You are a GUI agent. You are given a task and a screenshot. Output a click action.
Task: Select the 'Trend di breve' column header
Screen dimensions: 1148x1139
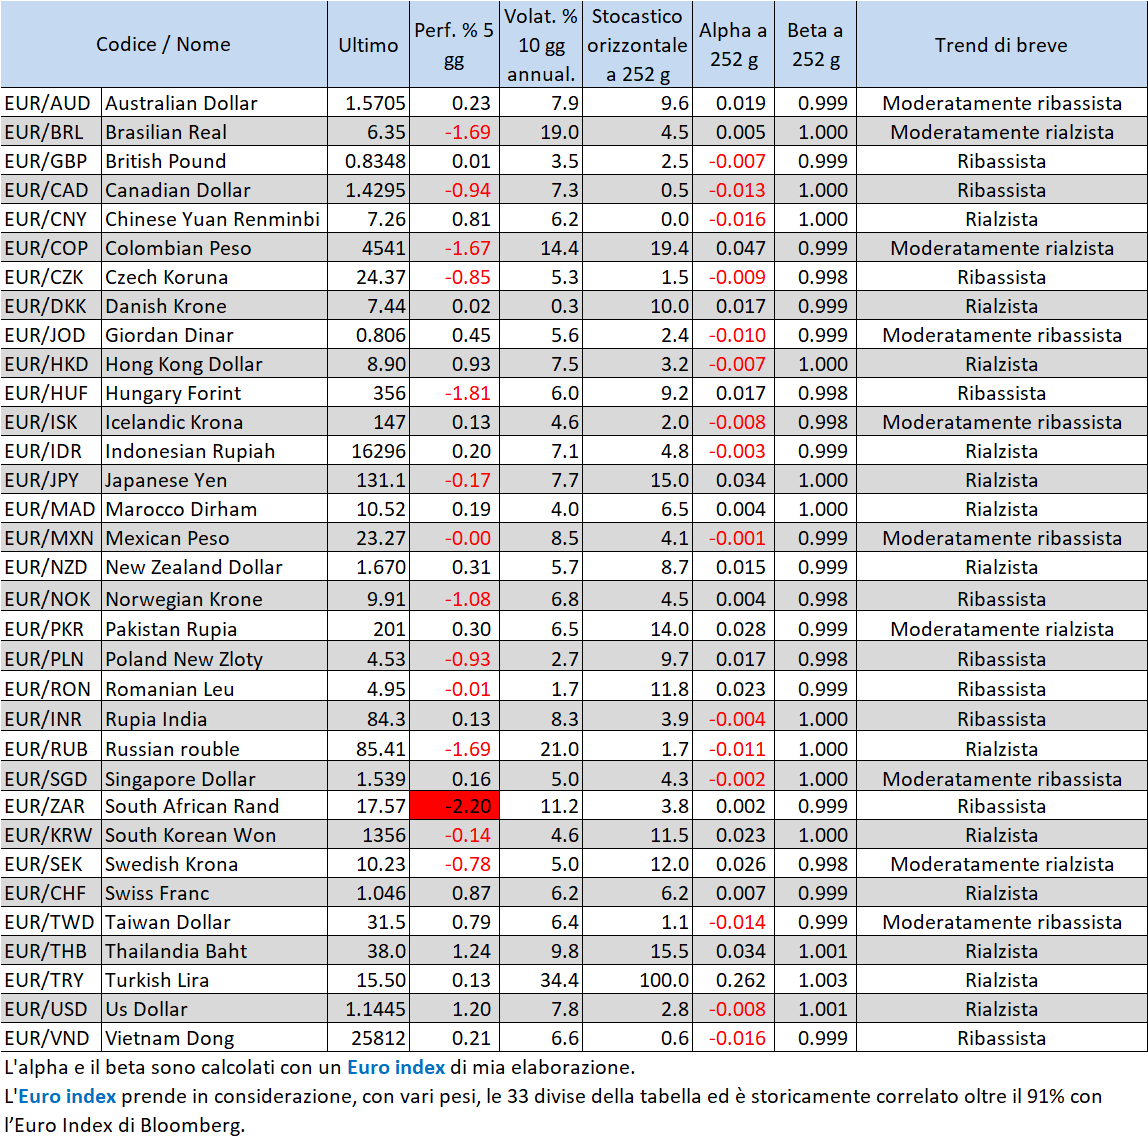[1002, 44]
